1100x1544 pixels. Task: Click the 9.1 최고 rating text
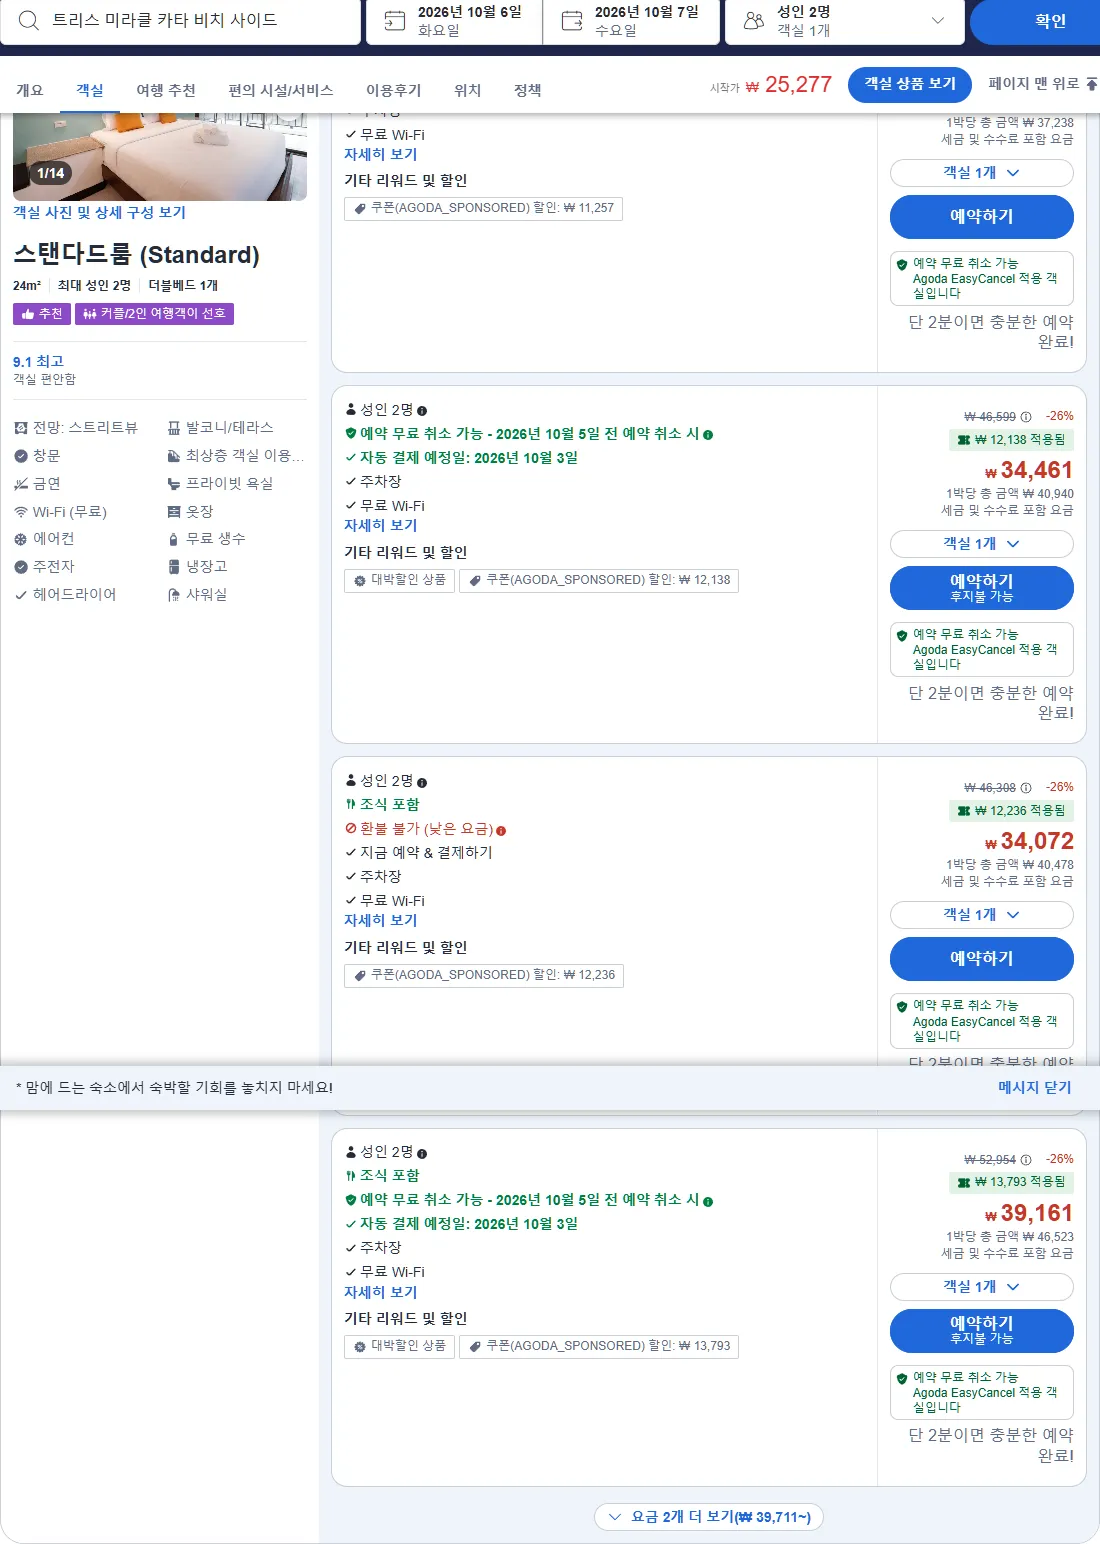38,361
